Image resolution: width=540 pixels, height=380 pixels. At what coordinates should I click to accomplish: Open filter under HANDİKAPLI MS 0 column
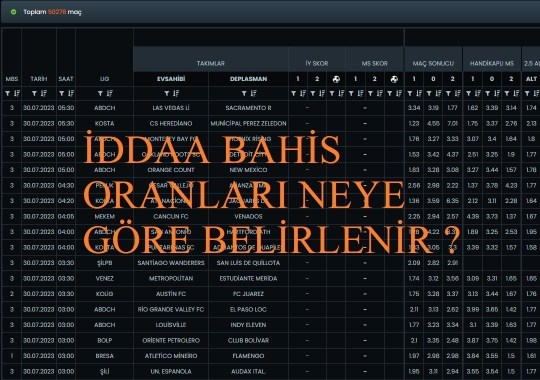[x=488, y=93]
